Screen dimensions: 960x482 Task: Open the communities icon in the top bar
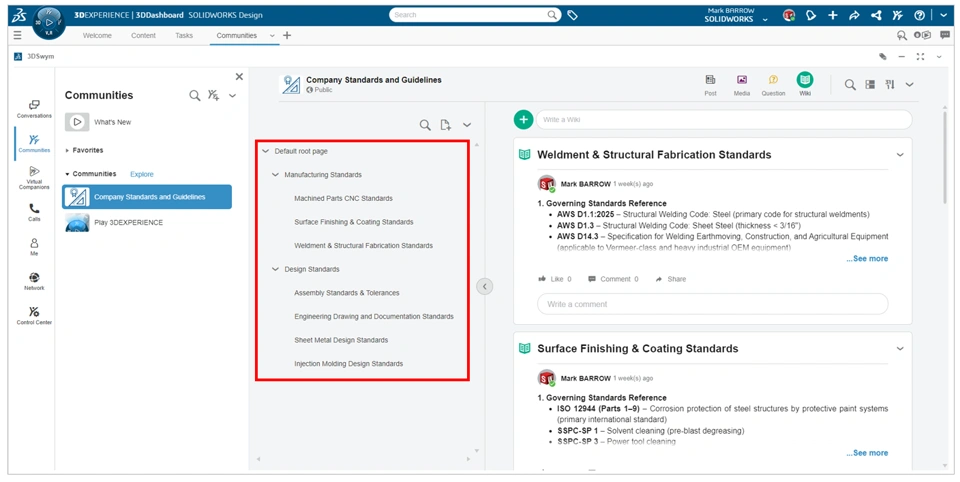tap(898, 16)
